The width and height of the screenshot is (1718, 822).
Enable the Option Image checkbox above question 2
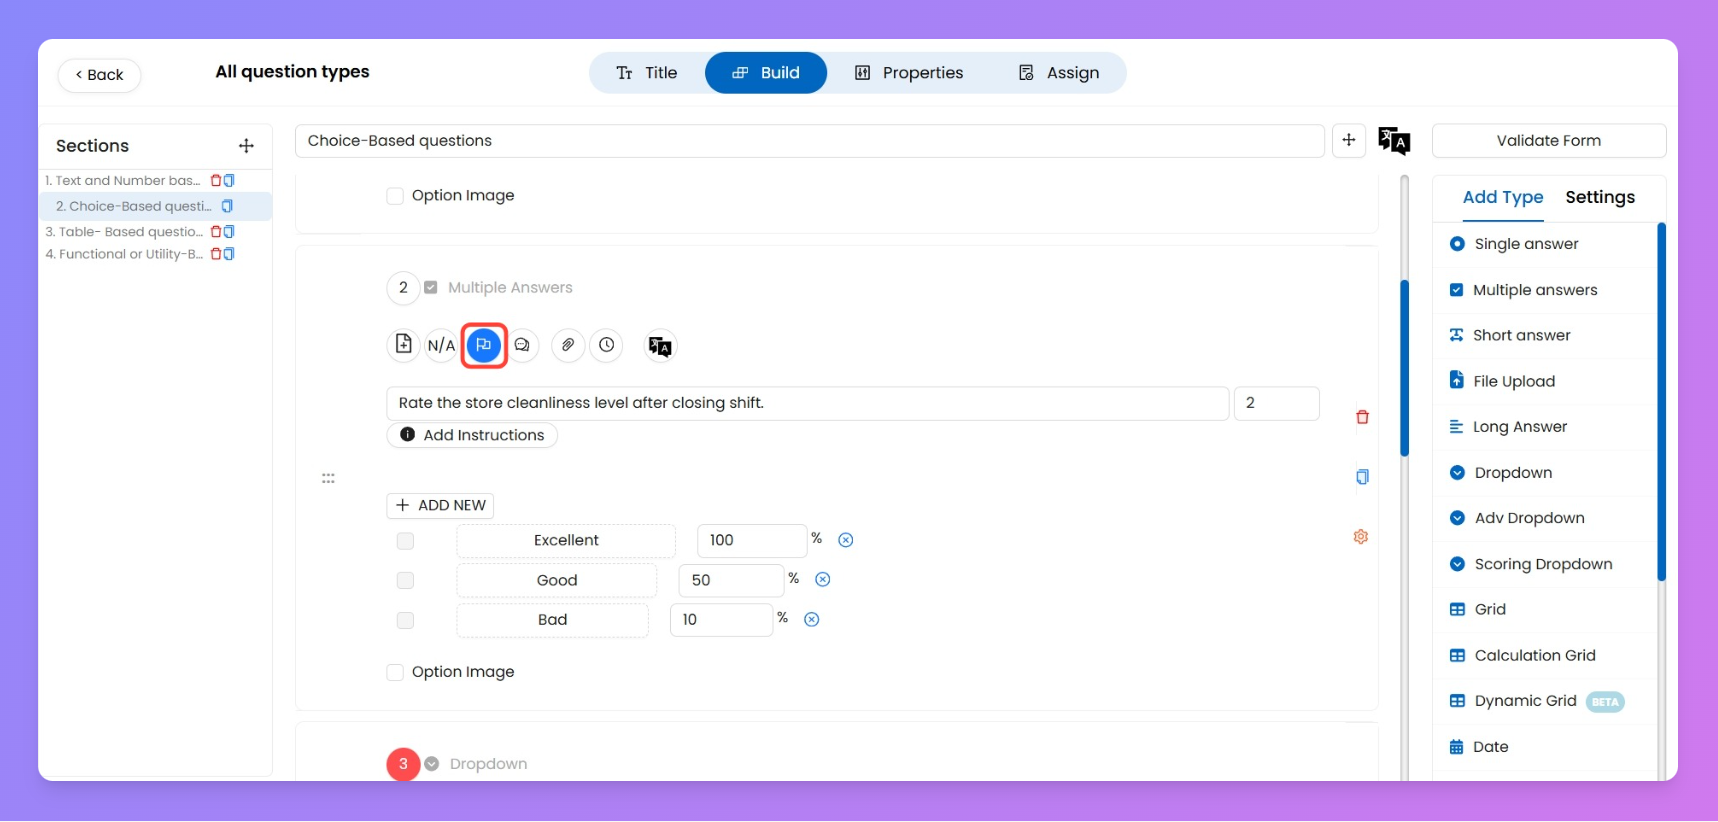[x=395, y=196]
